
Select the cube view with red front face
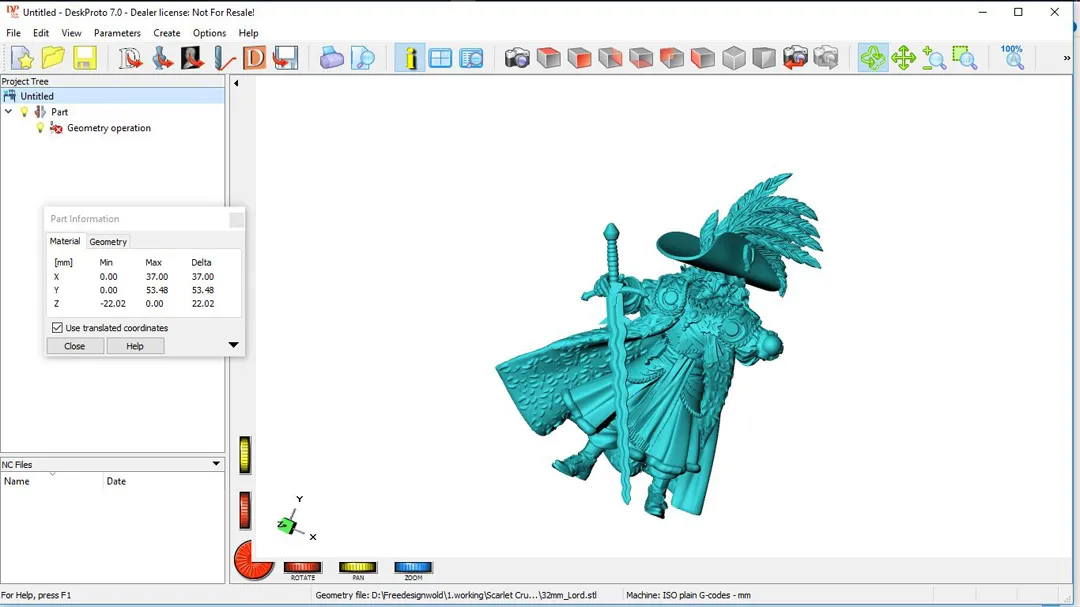tap(579, 58)
